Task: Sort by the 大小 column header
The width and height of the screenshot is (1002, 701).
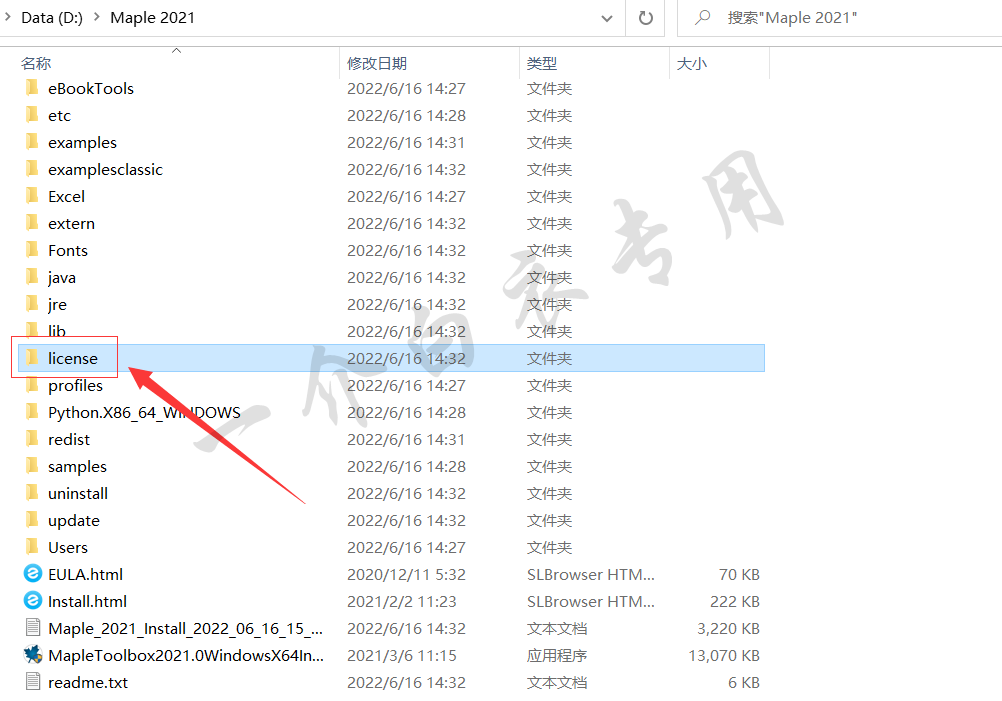Action: tap(692, 63)
